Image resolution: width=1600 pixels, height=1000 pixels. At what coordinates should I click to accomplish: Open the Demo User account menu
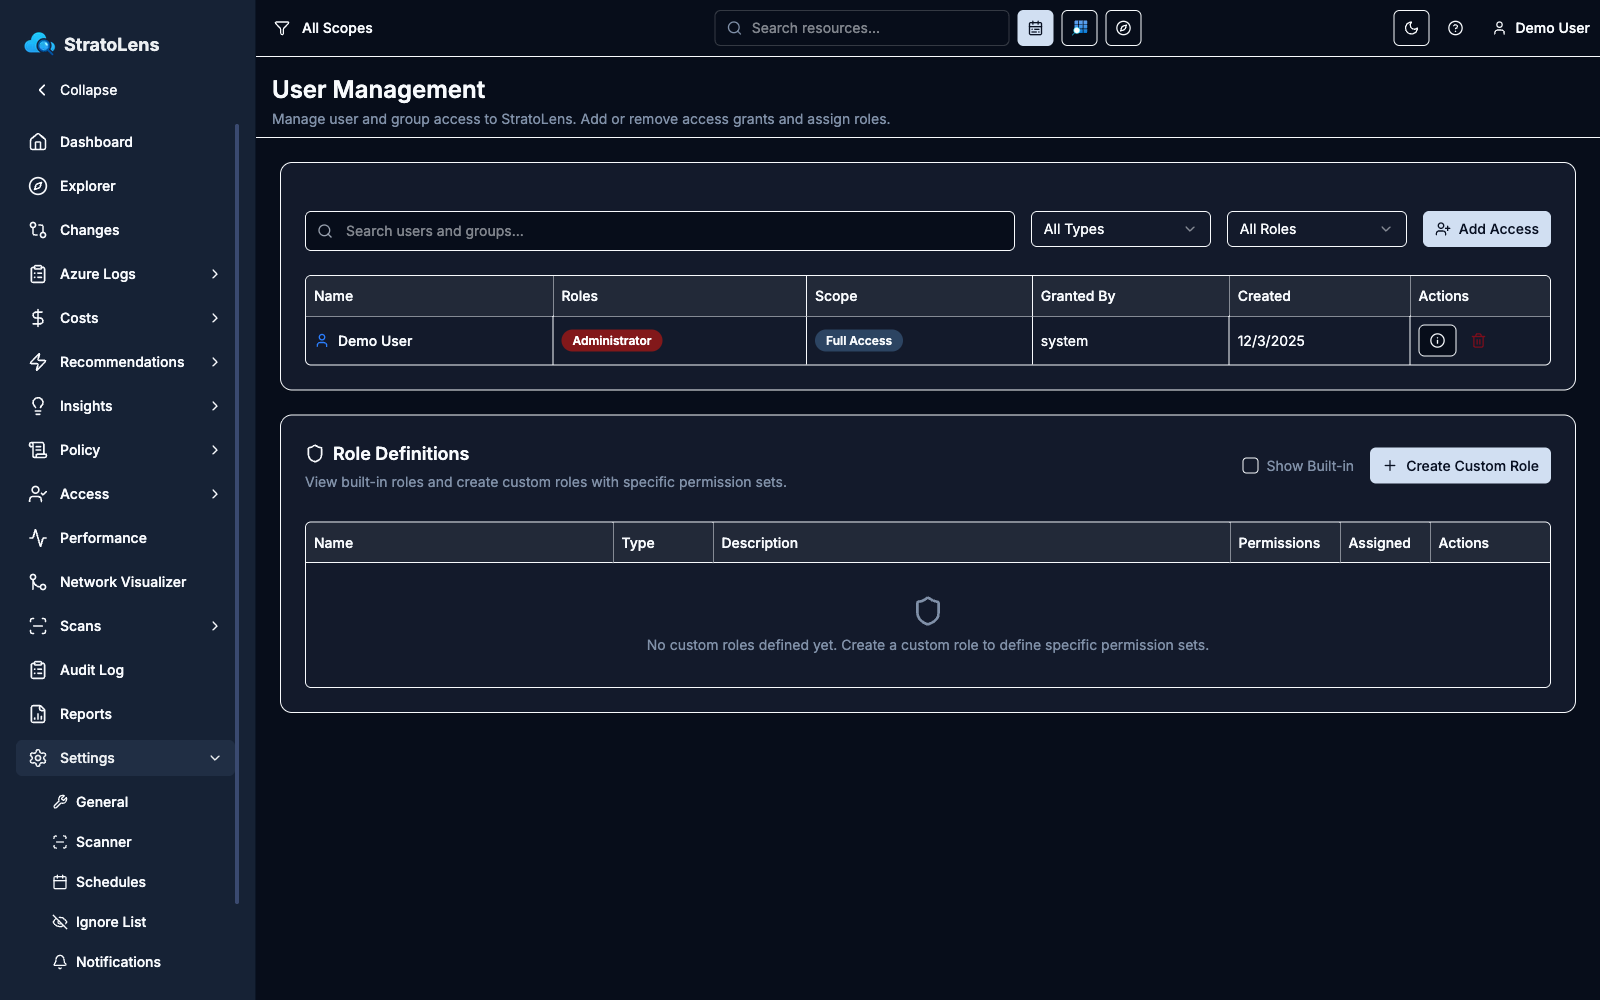(x=1541, y=28)
